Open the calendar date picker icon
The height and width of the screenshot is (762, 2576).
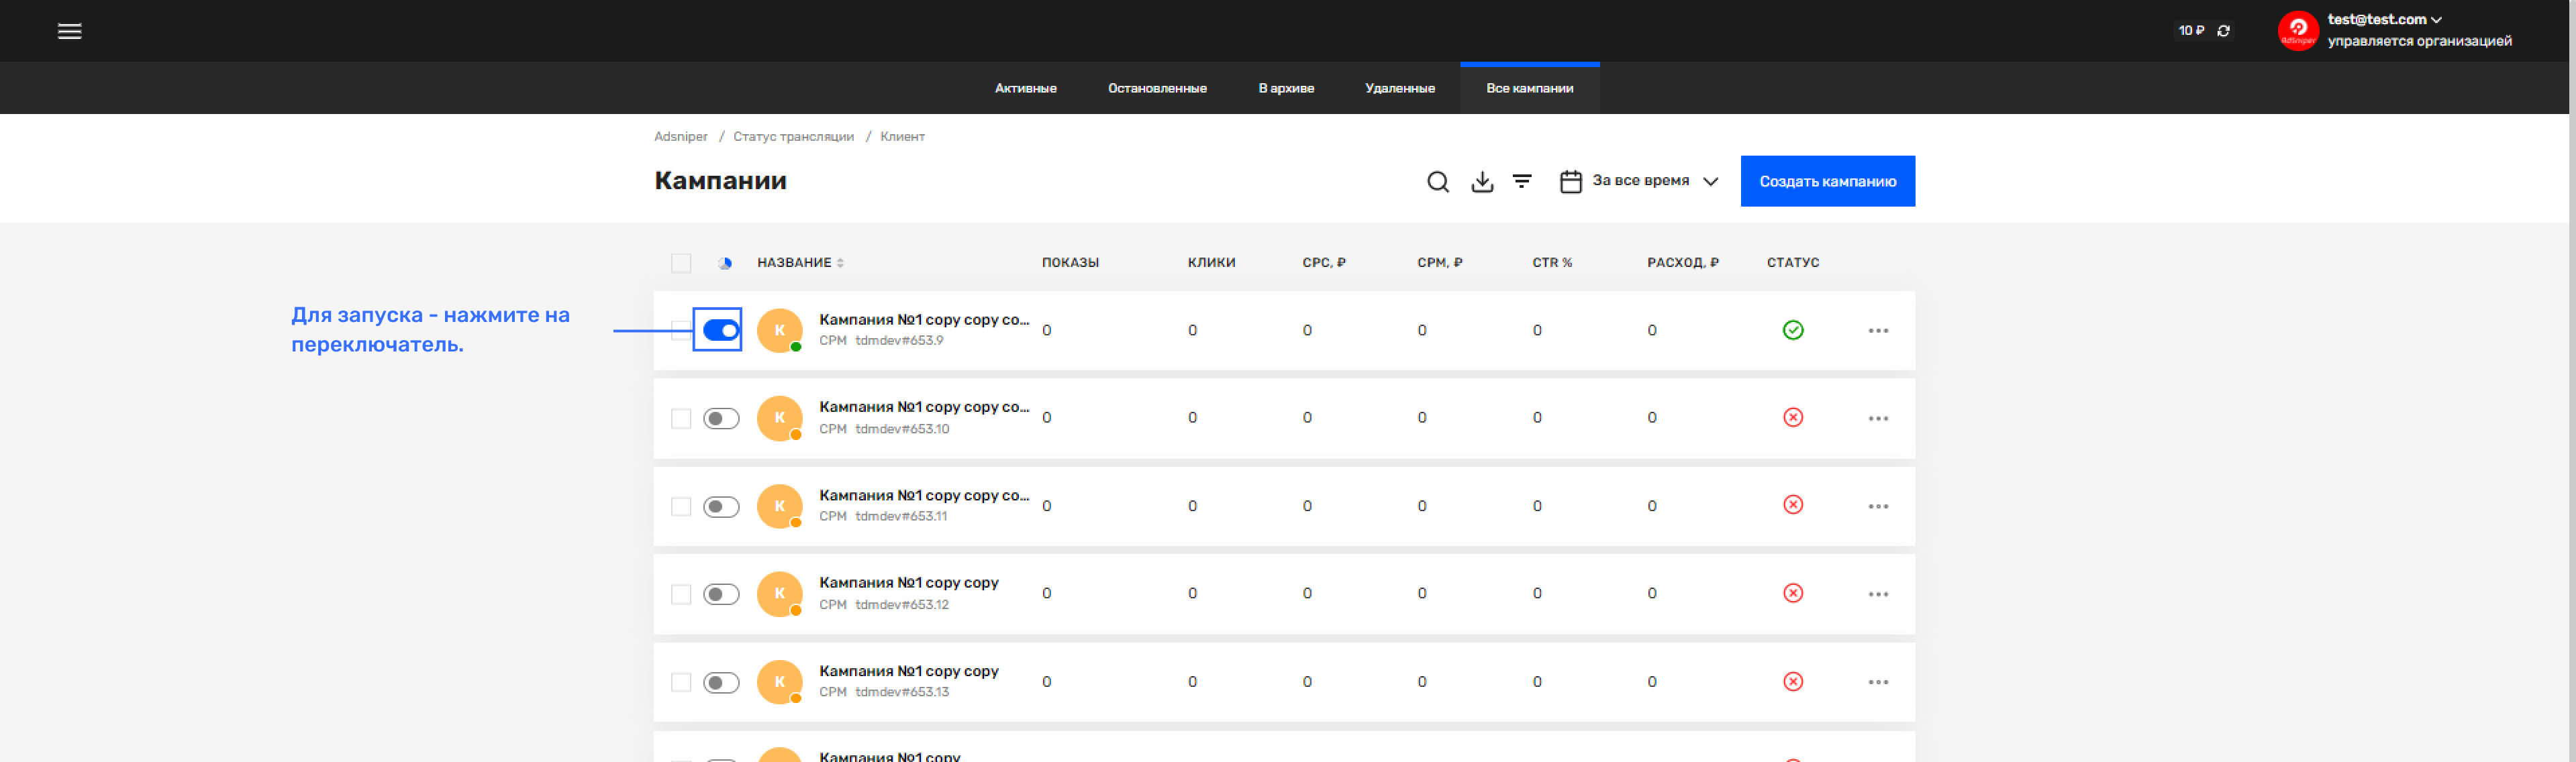1570,181
